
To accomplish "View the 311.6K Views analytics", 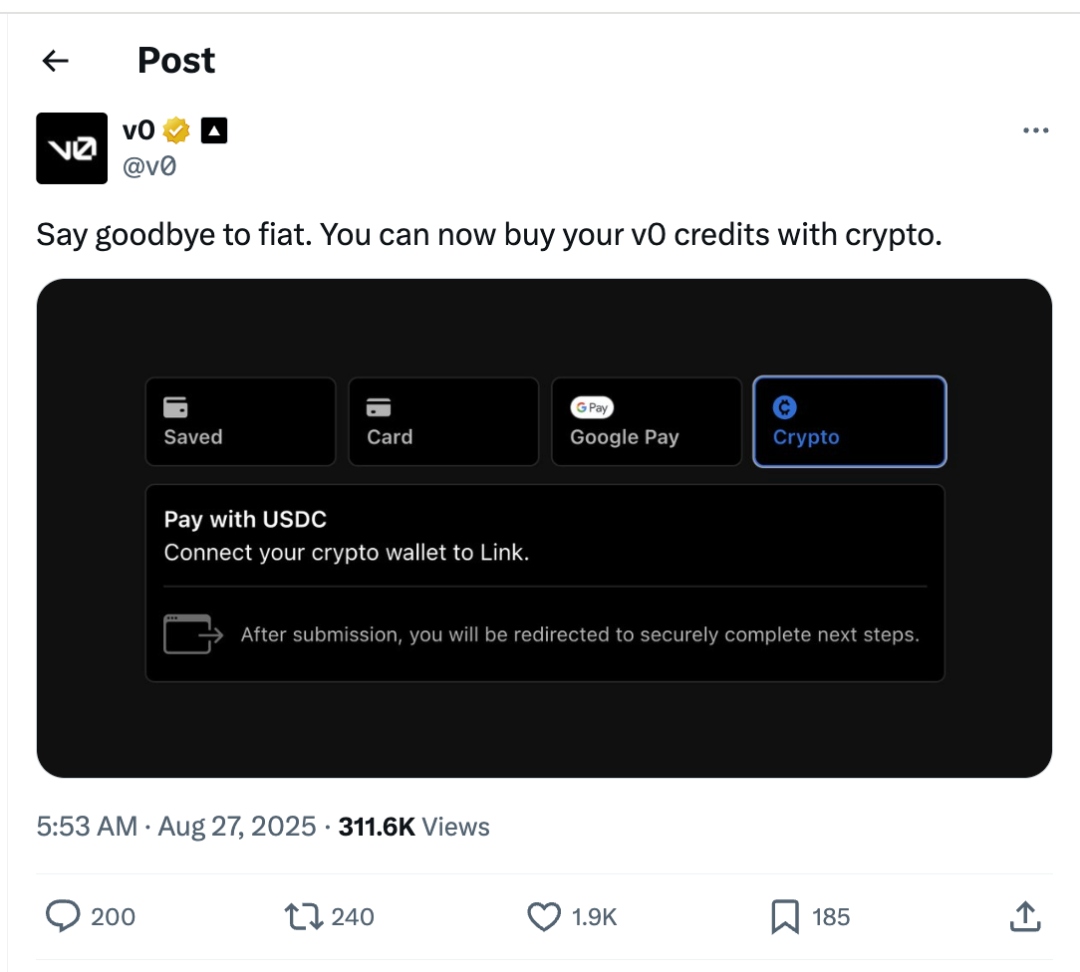I will pos(414,827).
